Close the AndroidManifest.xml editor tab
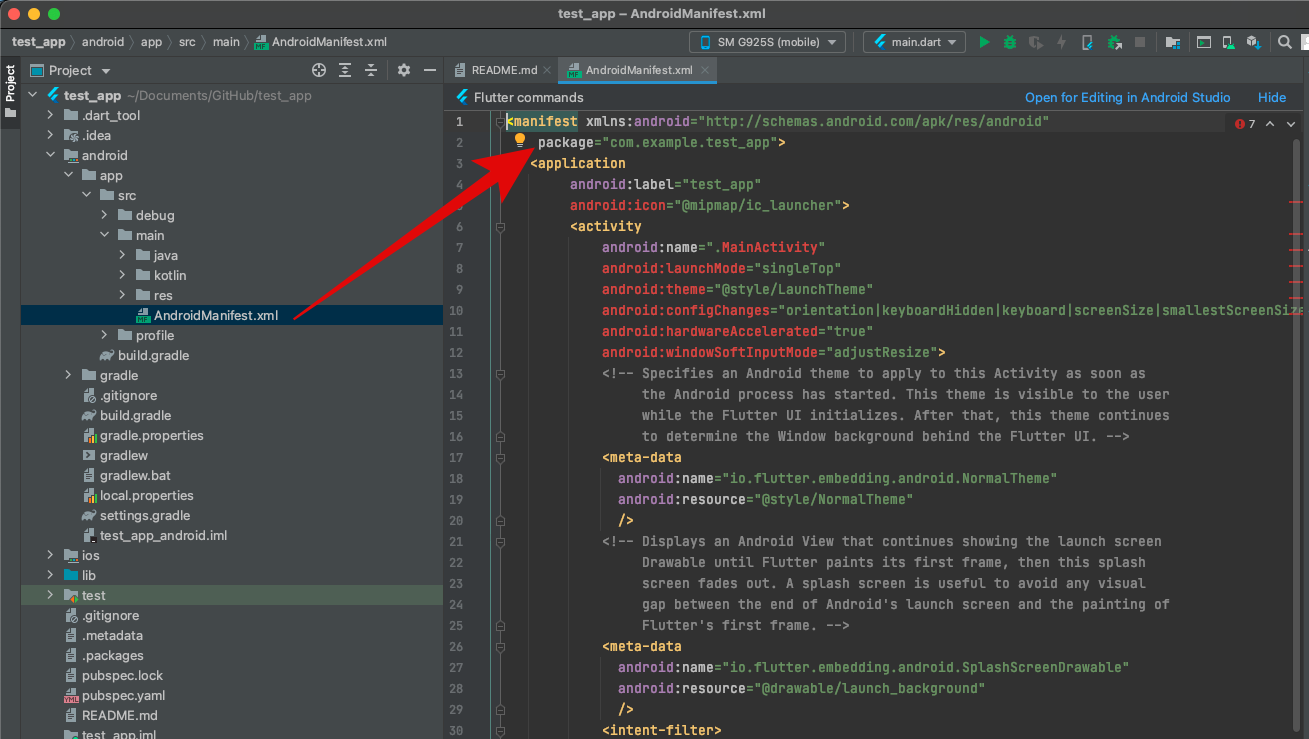The width and height of the screenshot is (1309, 739). [705, 70]
